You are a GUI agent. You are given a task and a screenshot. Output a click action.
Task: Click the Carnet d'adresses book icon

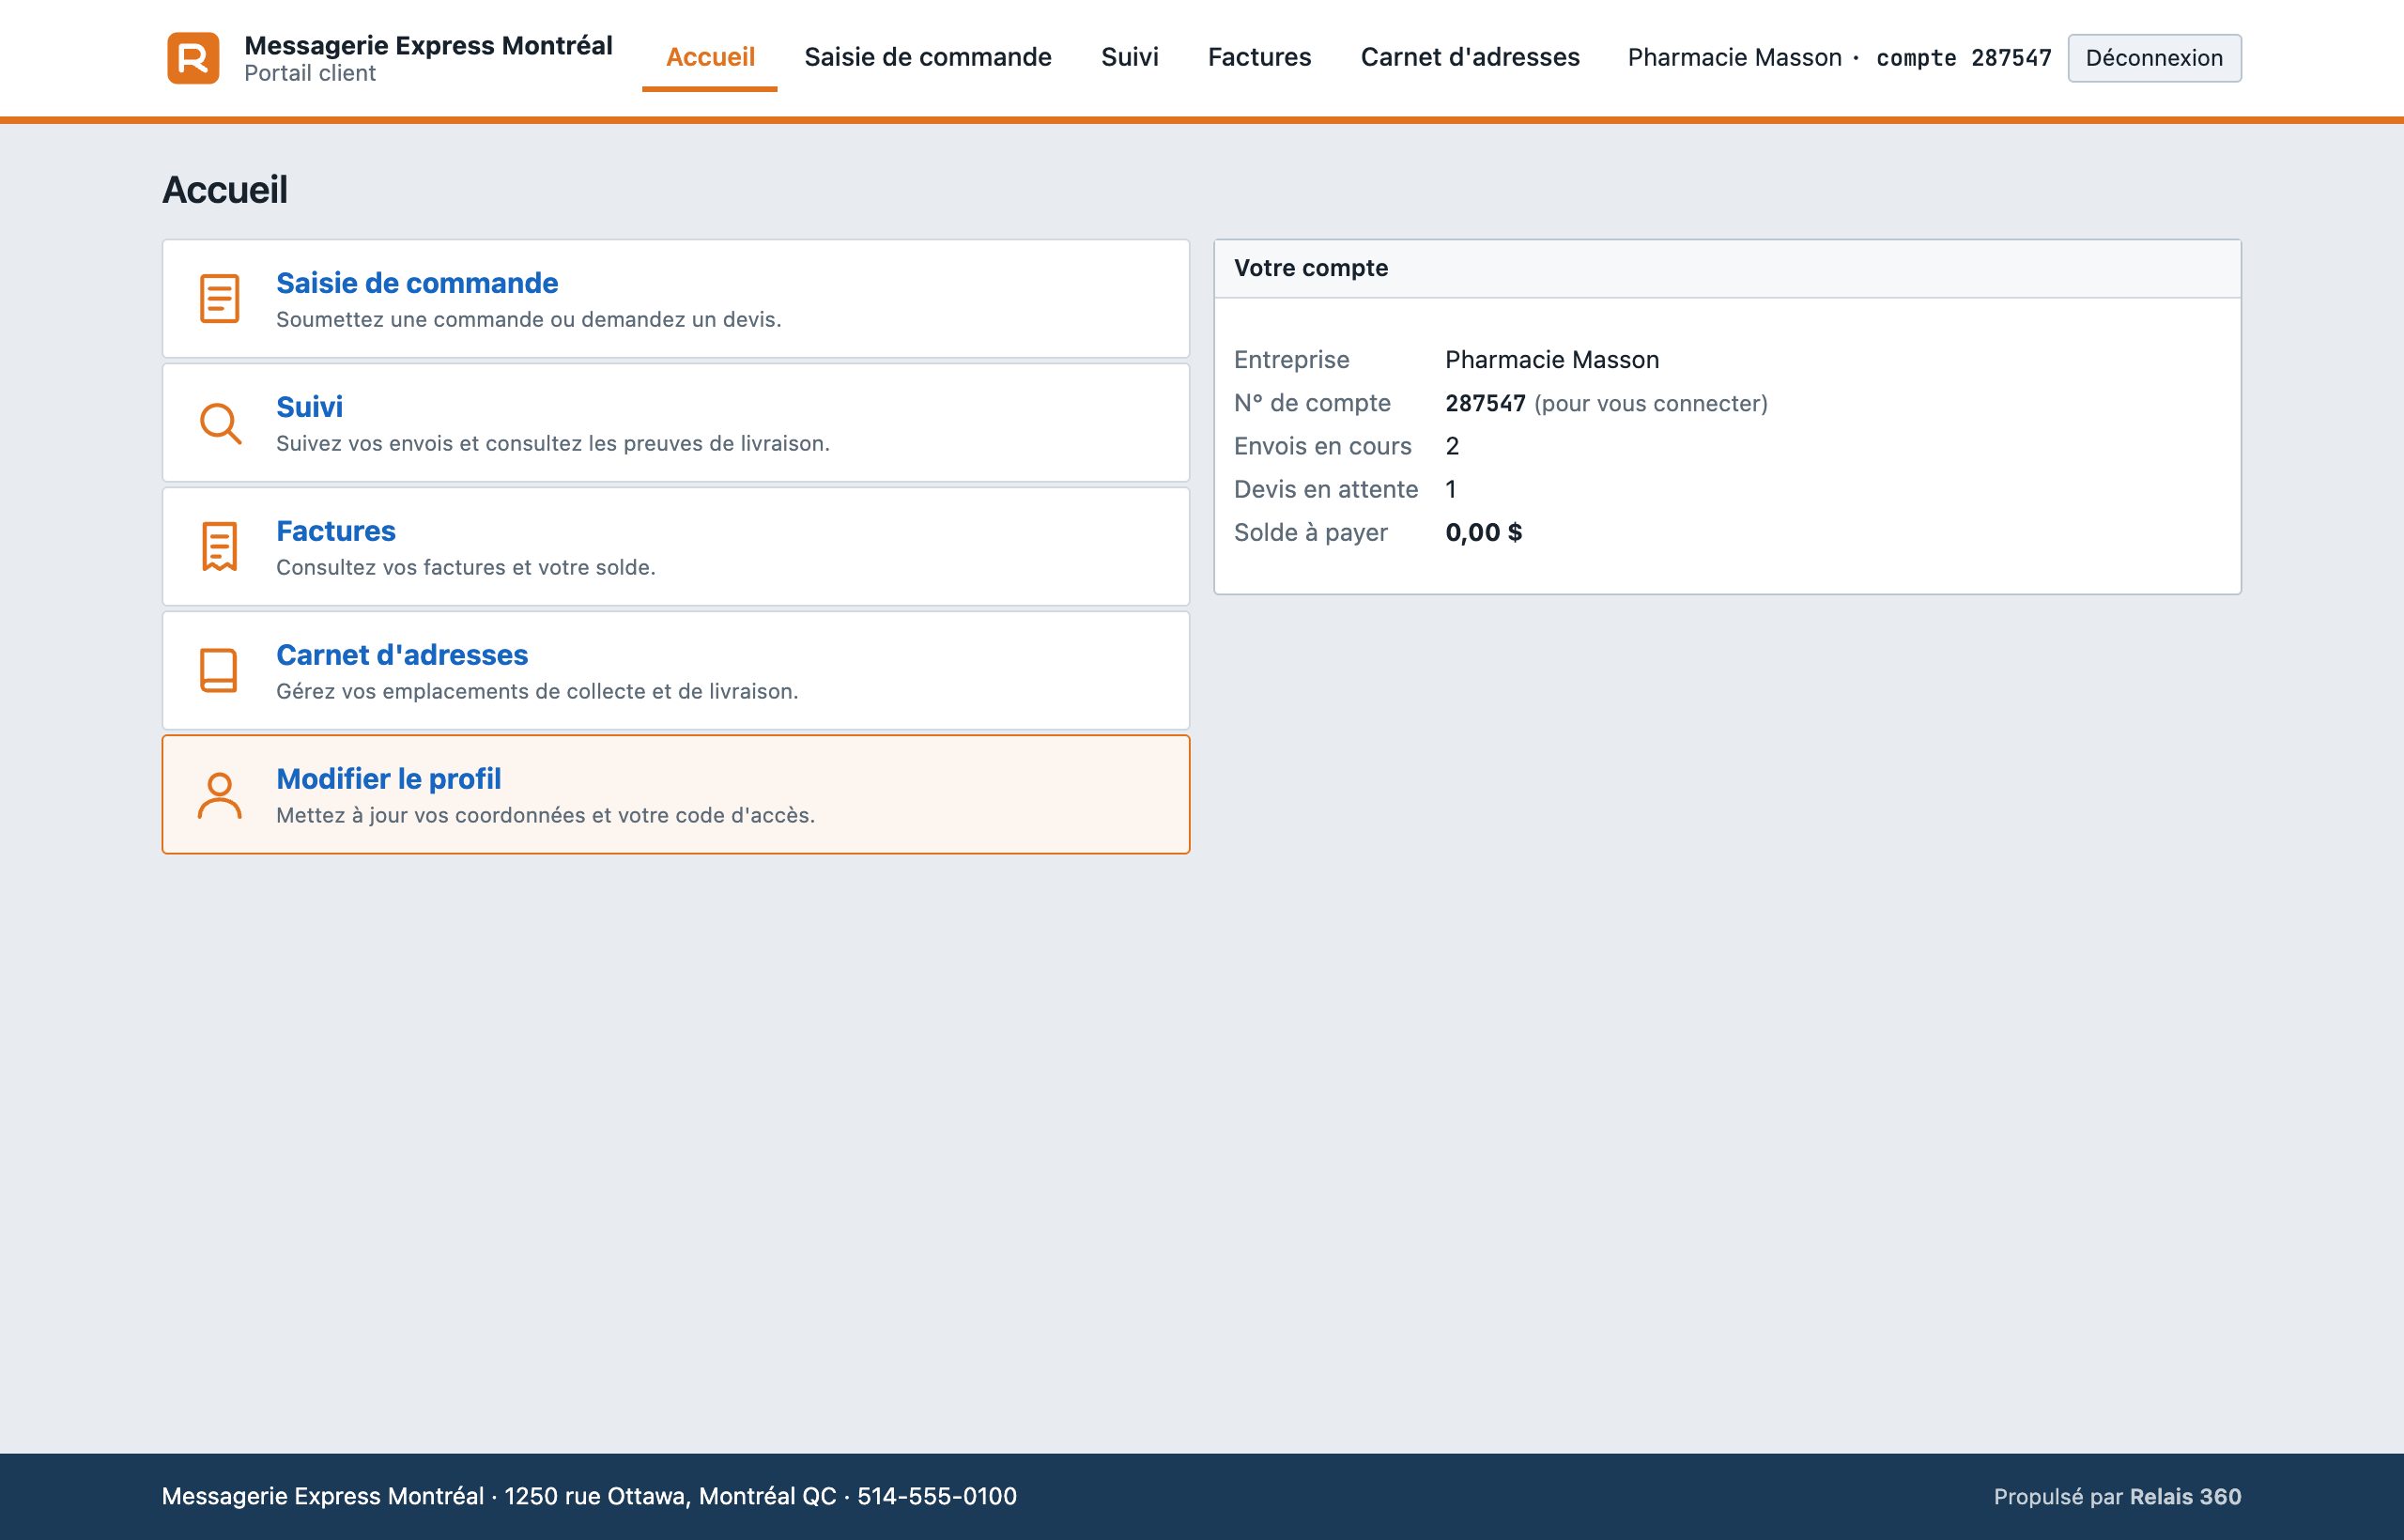pyautogui.click(x=219, y=671)
